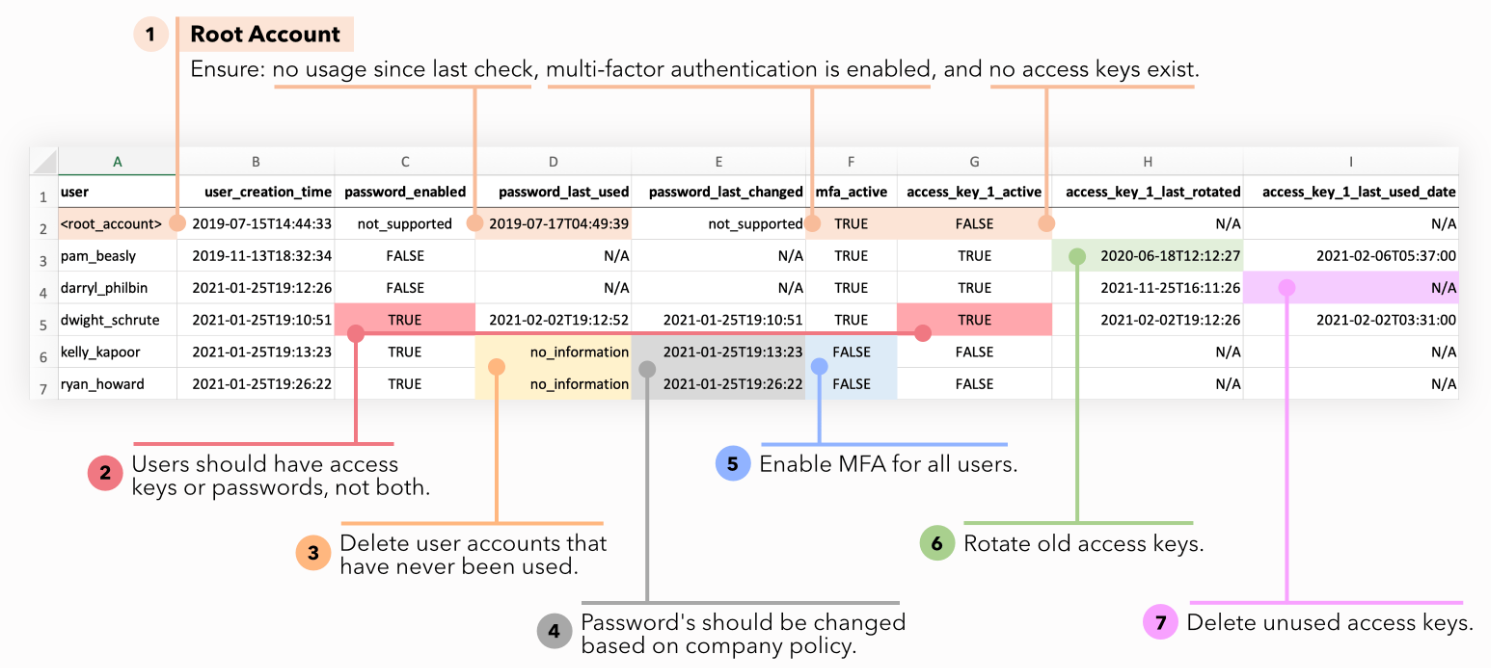Click ryan_howard's password_enabled TRUE cell
The width and height of the screenshot is (1491, 668).
(x=405, y=384)
